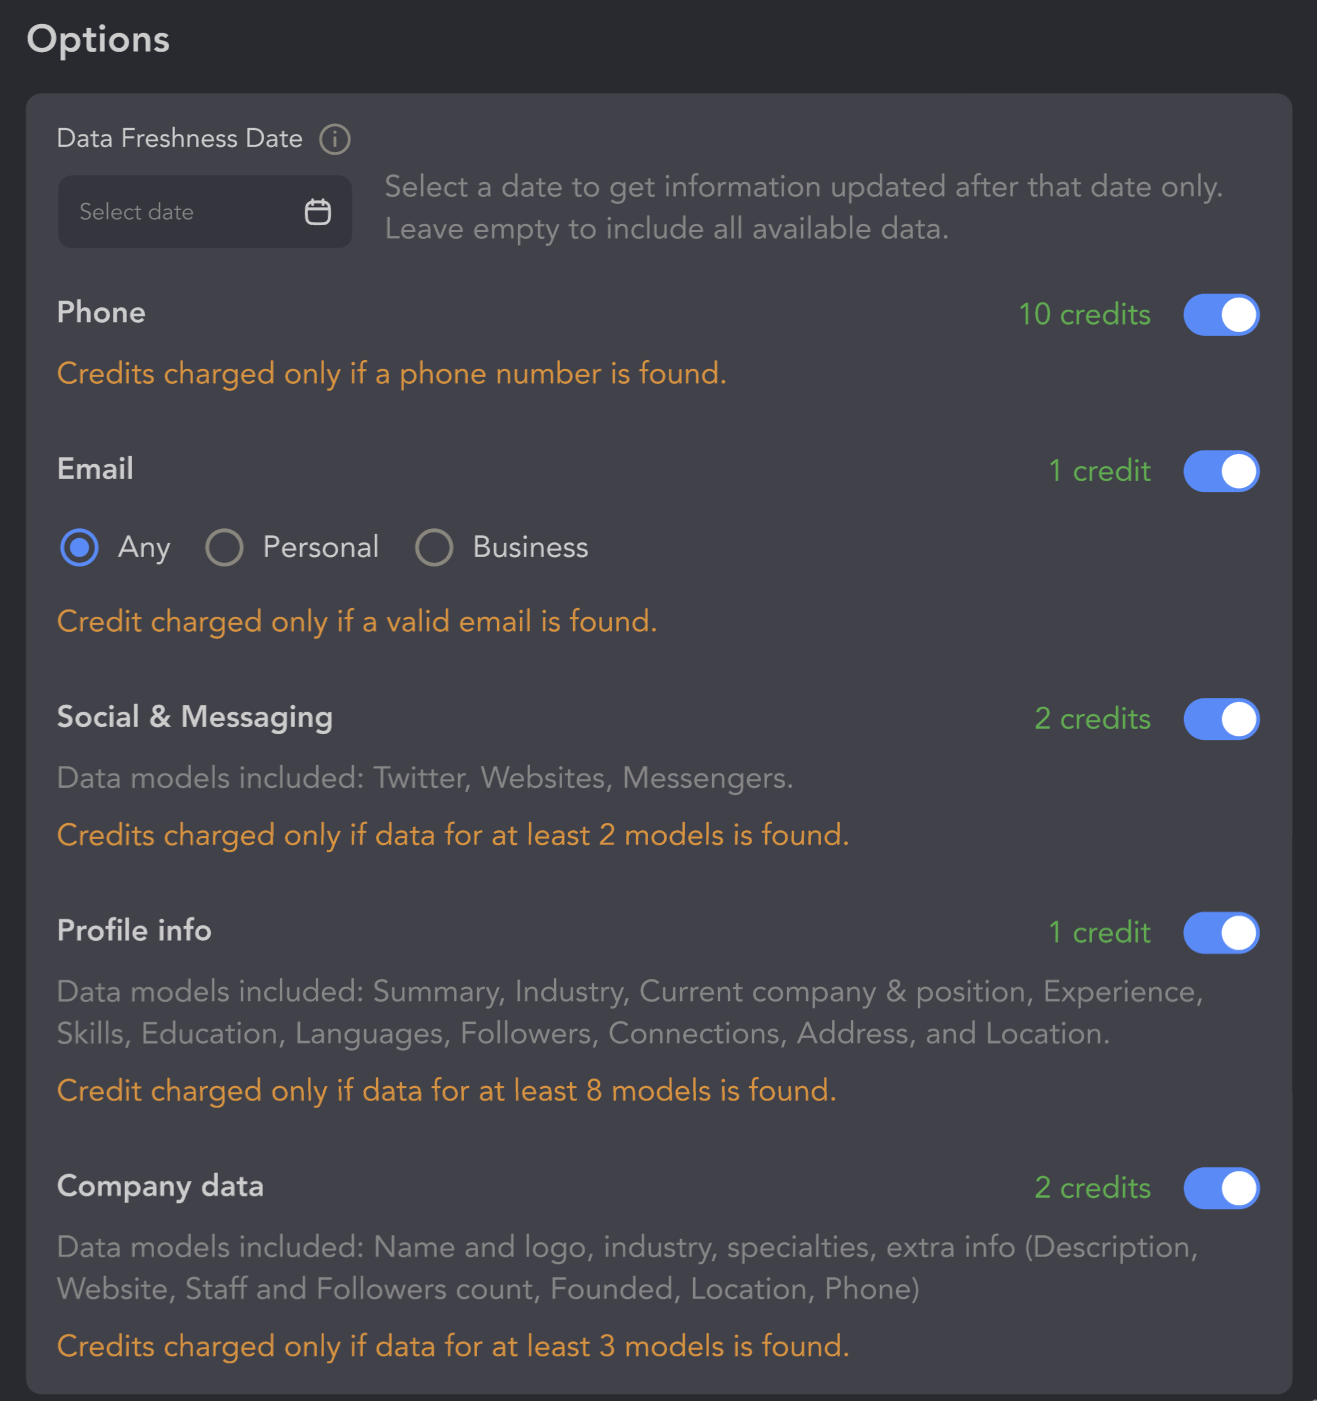This screenshot has width=1317, height=1401.
Task: Click the Phone section heading
Action: [x=101, y=312]
